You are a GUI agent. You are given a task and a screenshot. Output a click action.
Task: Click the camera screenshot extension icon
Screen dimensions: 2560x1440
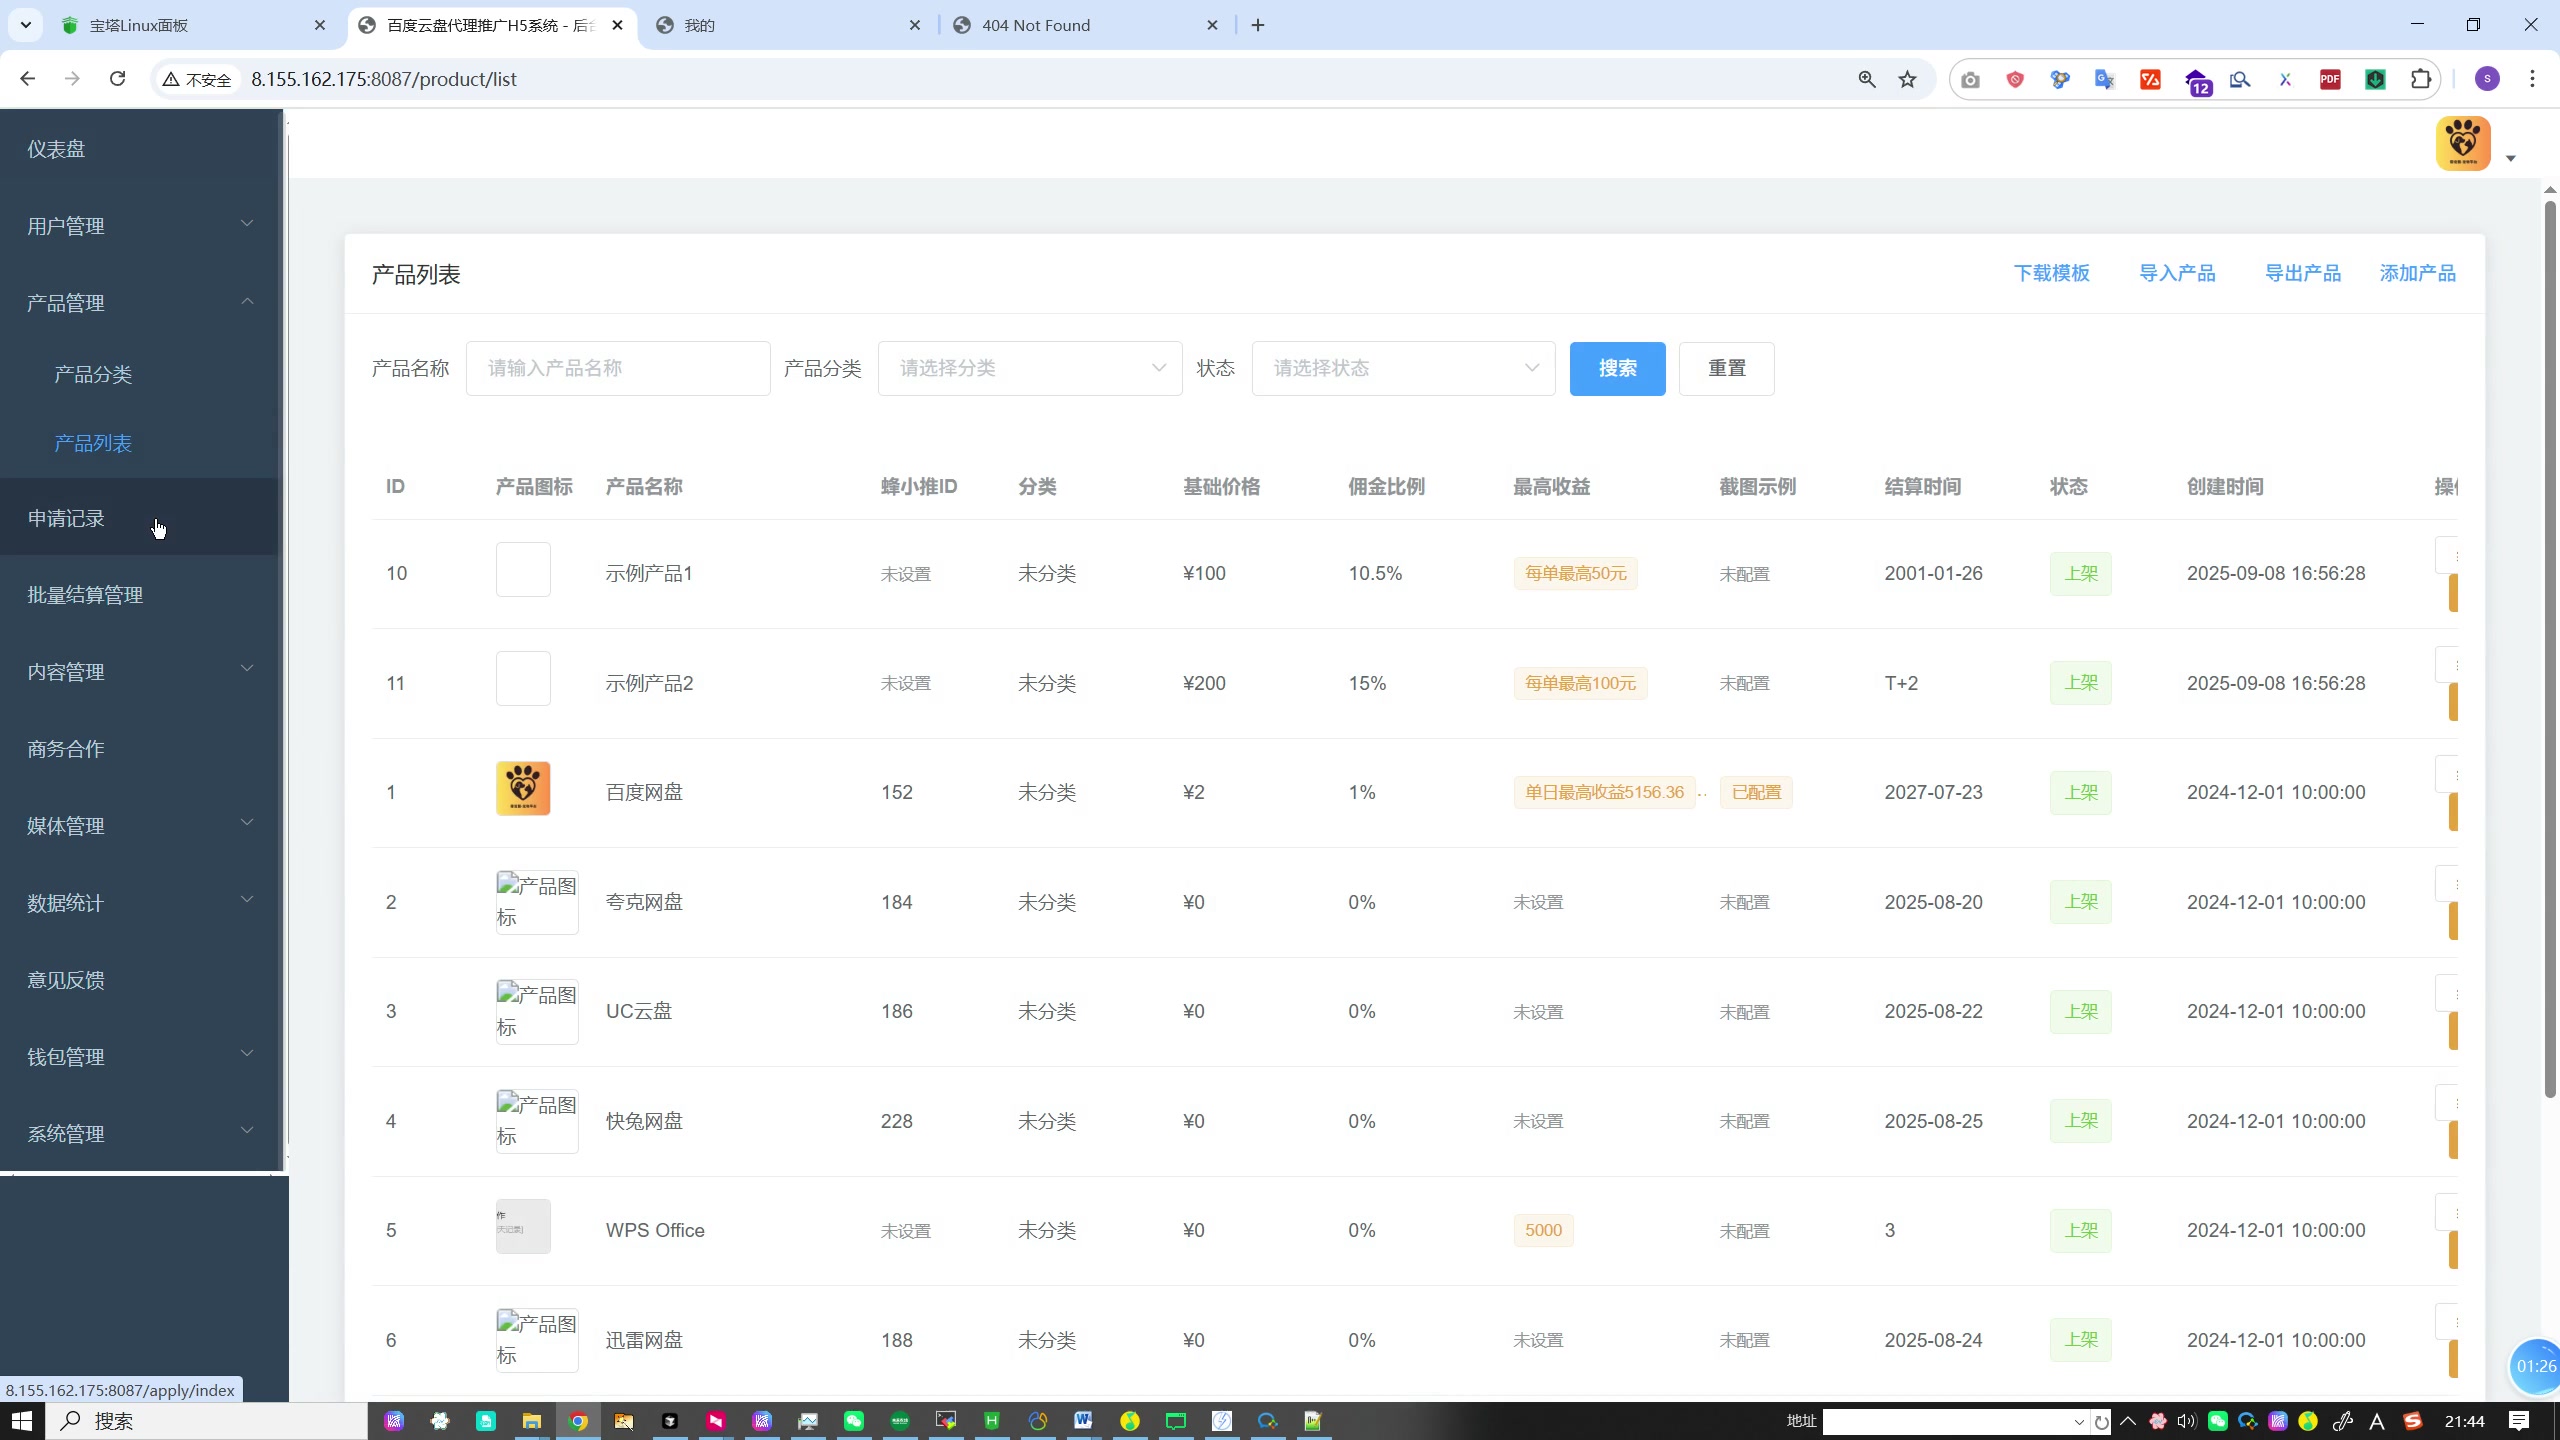(x=1970, y=79)
